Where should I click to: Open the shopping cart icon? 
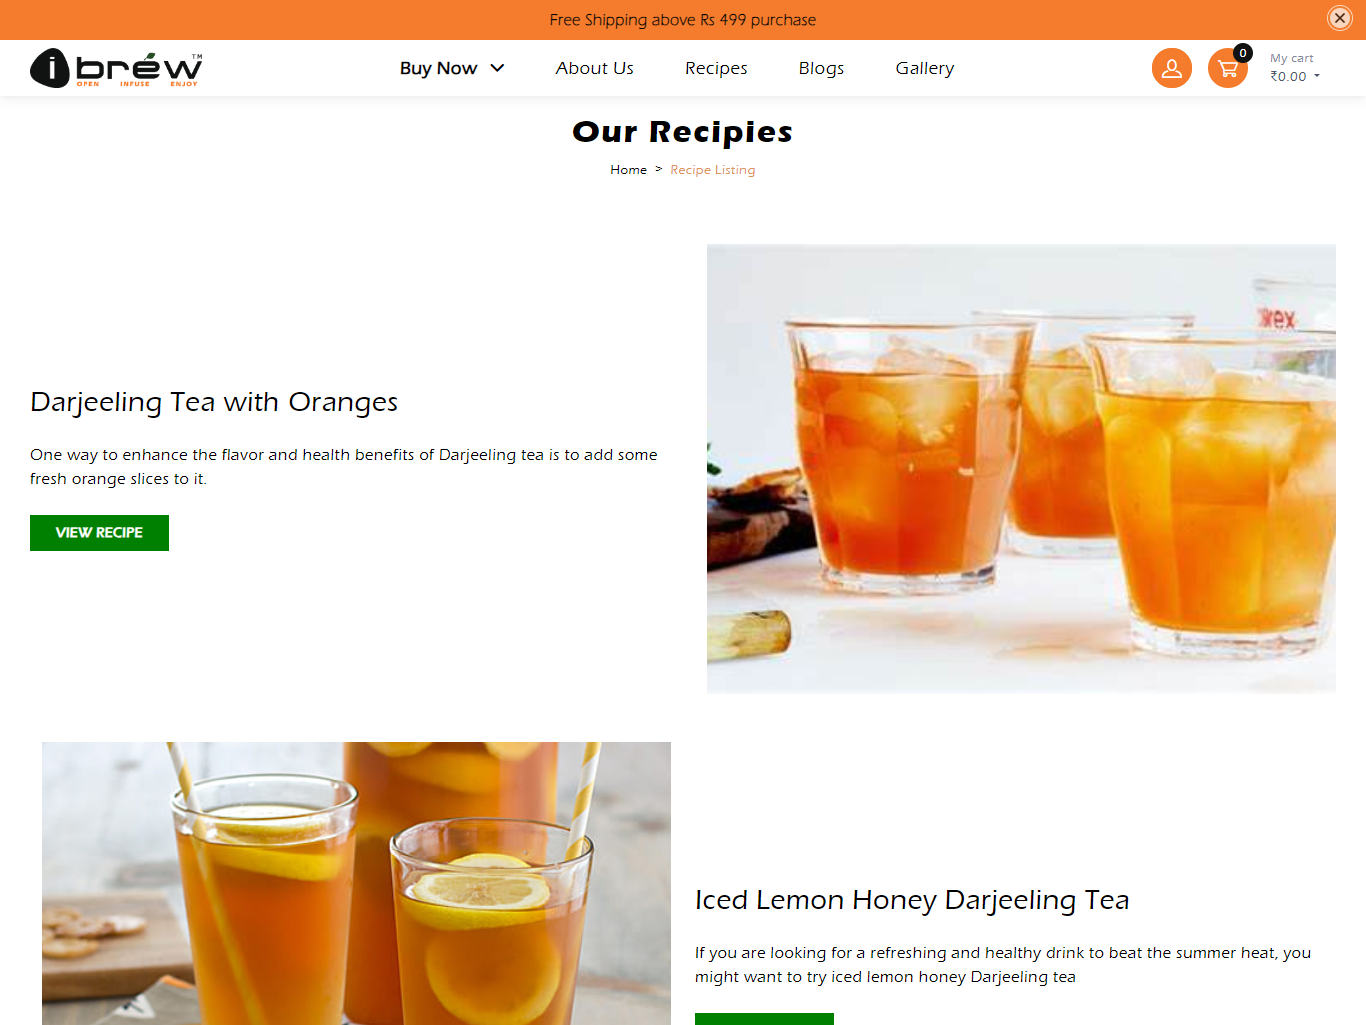tap(1228, 68)
